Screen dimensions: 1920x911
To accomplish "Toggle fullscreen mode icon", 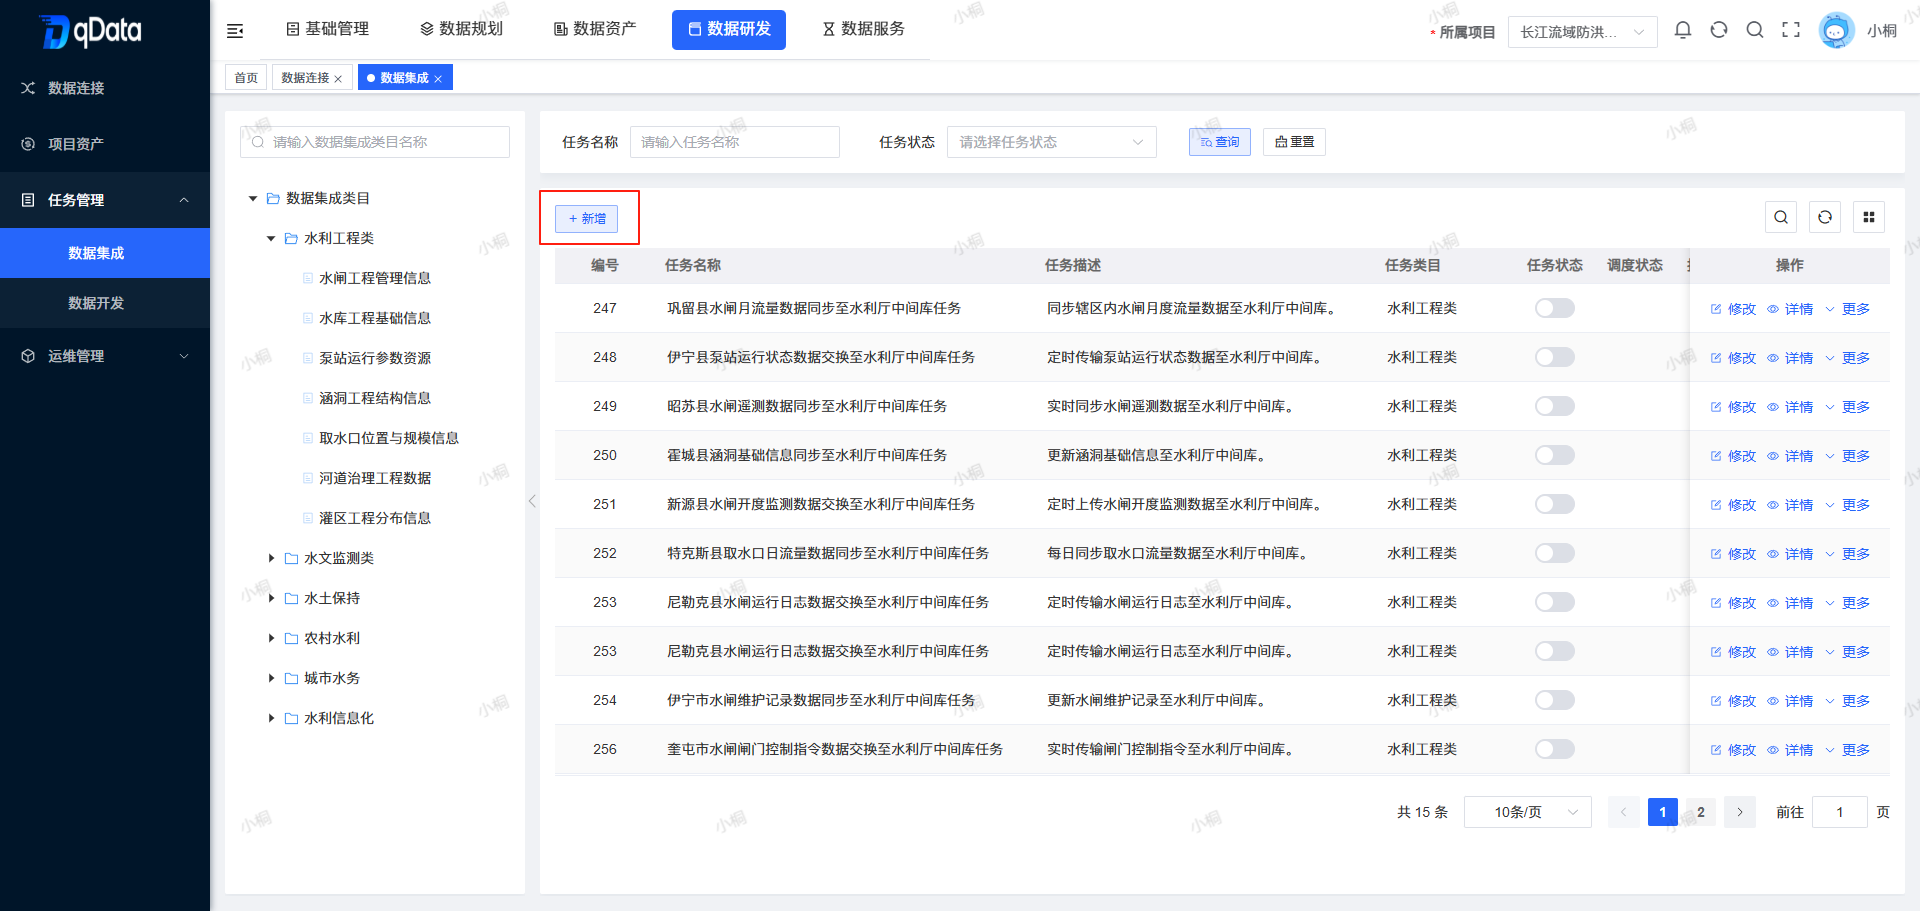I will coord(1791,30).
